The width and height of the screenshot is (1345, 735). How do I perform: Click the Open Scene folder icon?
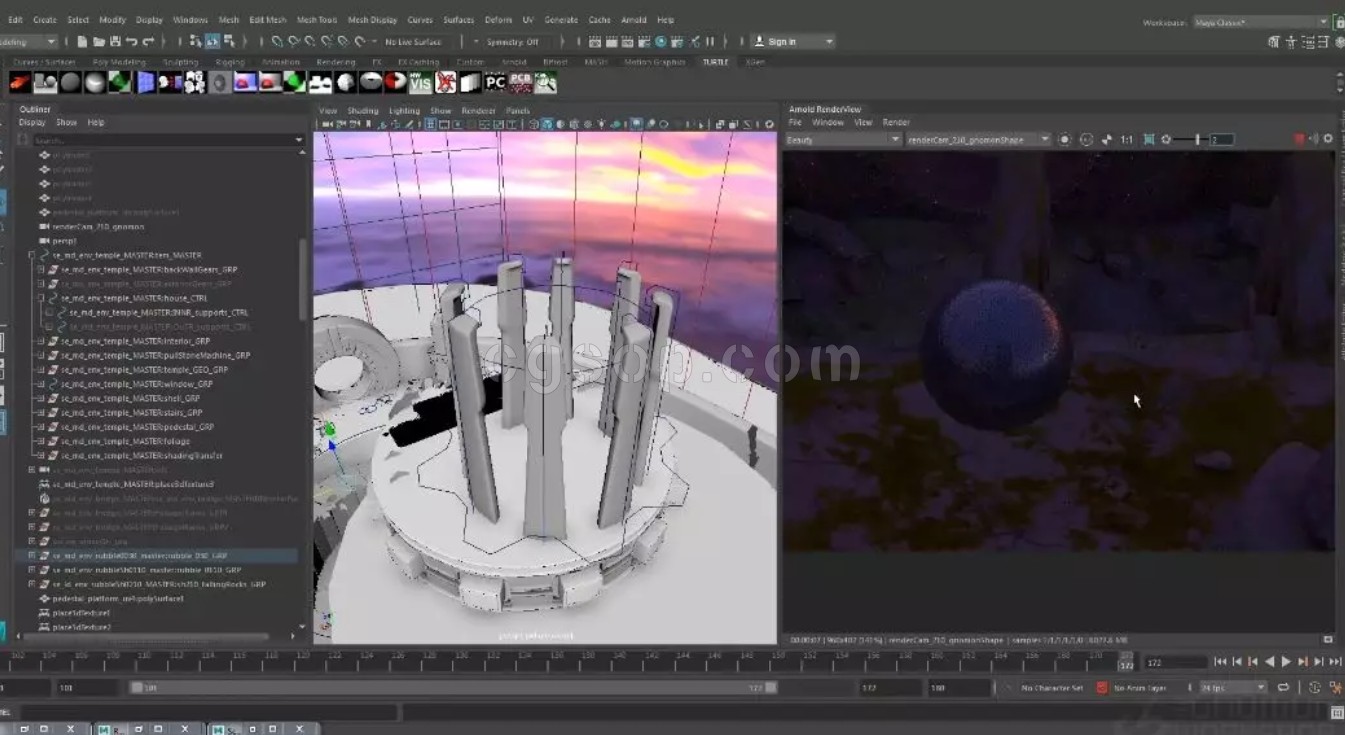(x=99, y=41)
